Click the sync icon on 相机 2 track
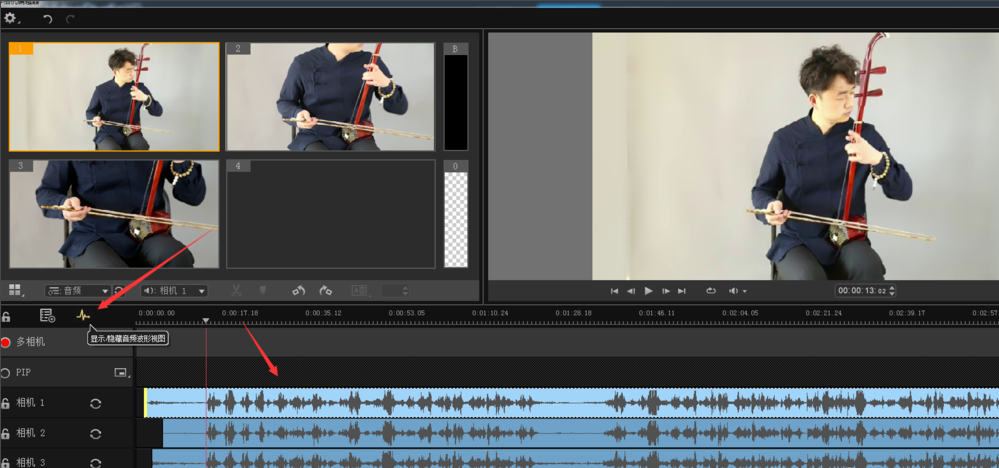This screenshot has width=999, height=468. (x=95, y=434)
